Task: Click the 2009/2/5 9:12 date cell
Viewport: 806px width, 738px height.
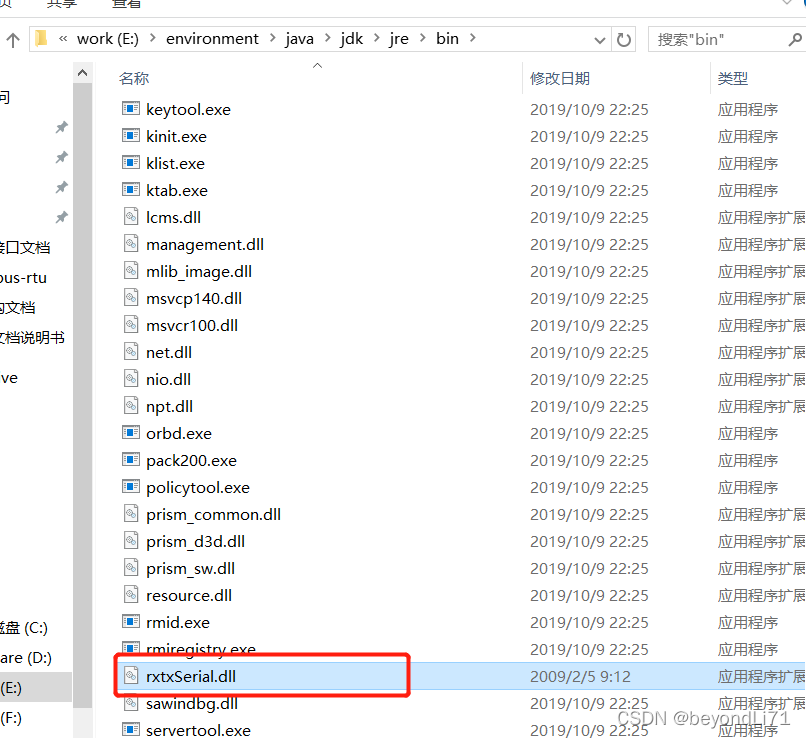Action: tap(580, 676)
